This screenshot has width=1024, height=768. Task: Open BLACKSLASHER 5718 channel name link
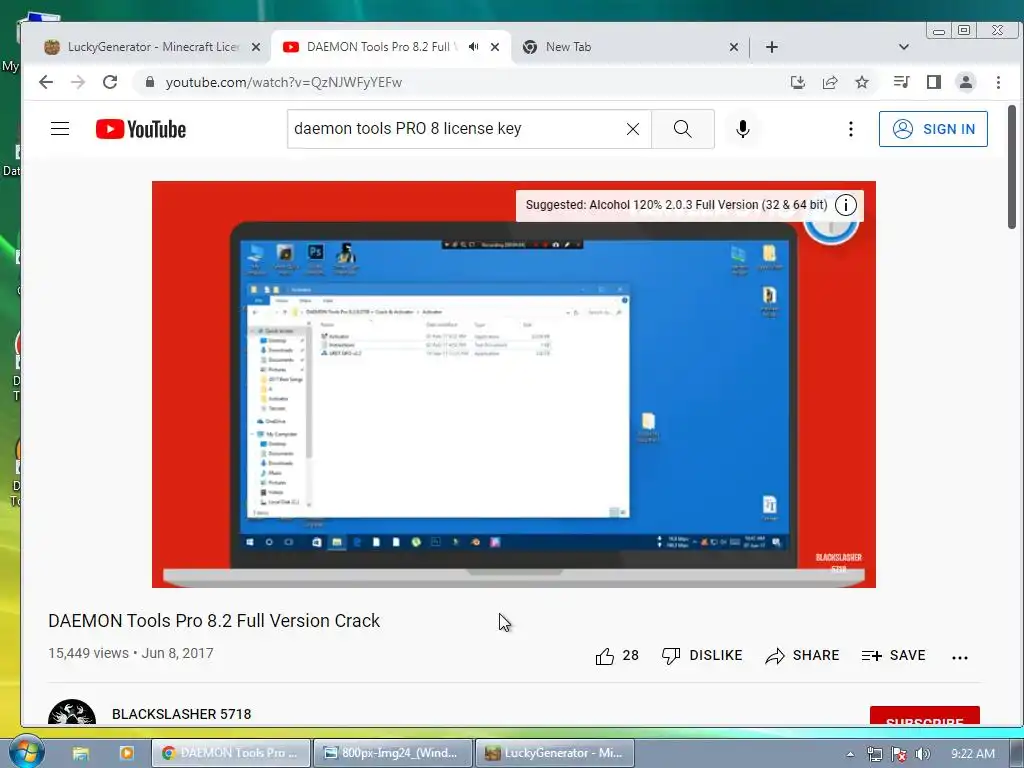(182, 714)
